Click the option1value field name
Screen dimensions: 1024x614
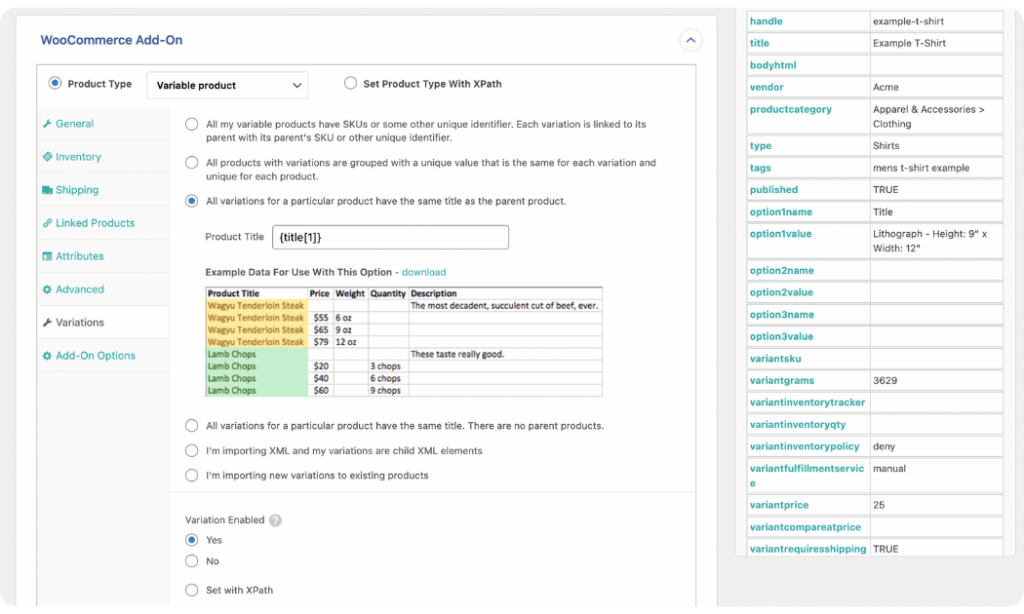tap(781, 234)
